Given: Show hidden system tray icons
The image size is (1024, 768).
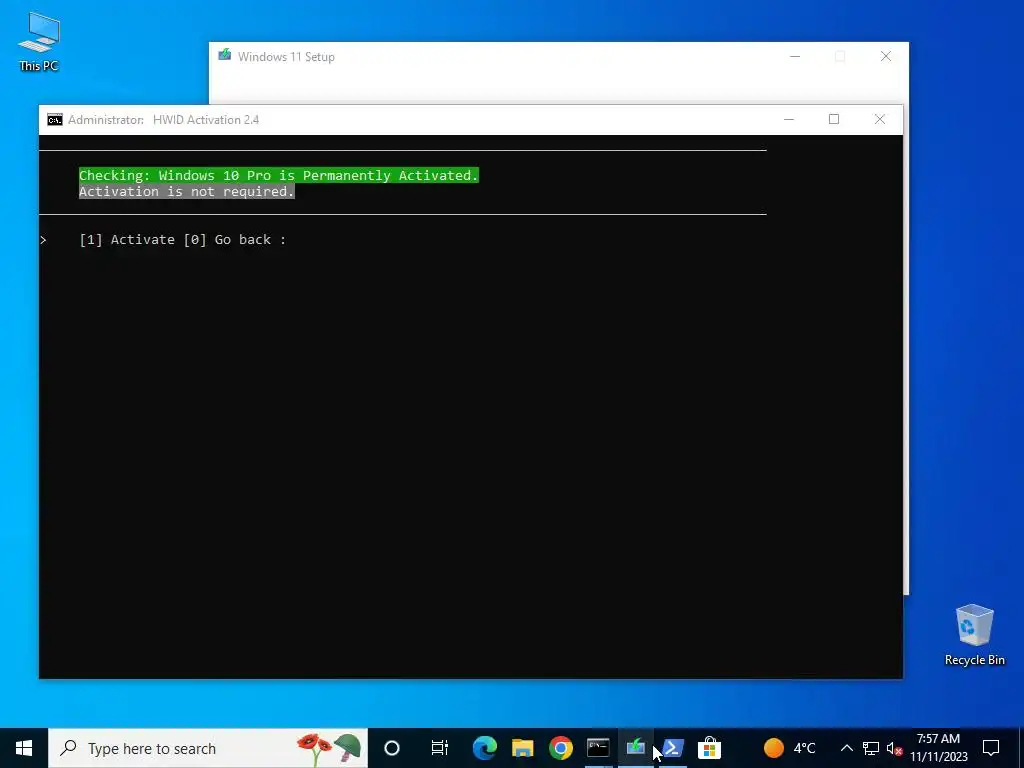Looking at the screenshot, I should pos(846,748).
